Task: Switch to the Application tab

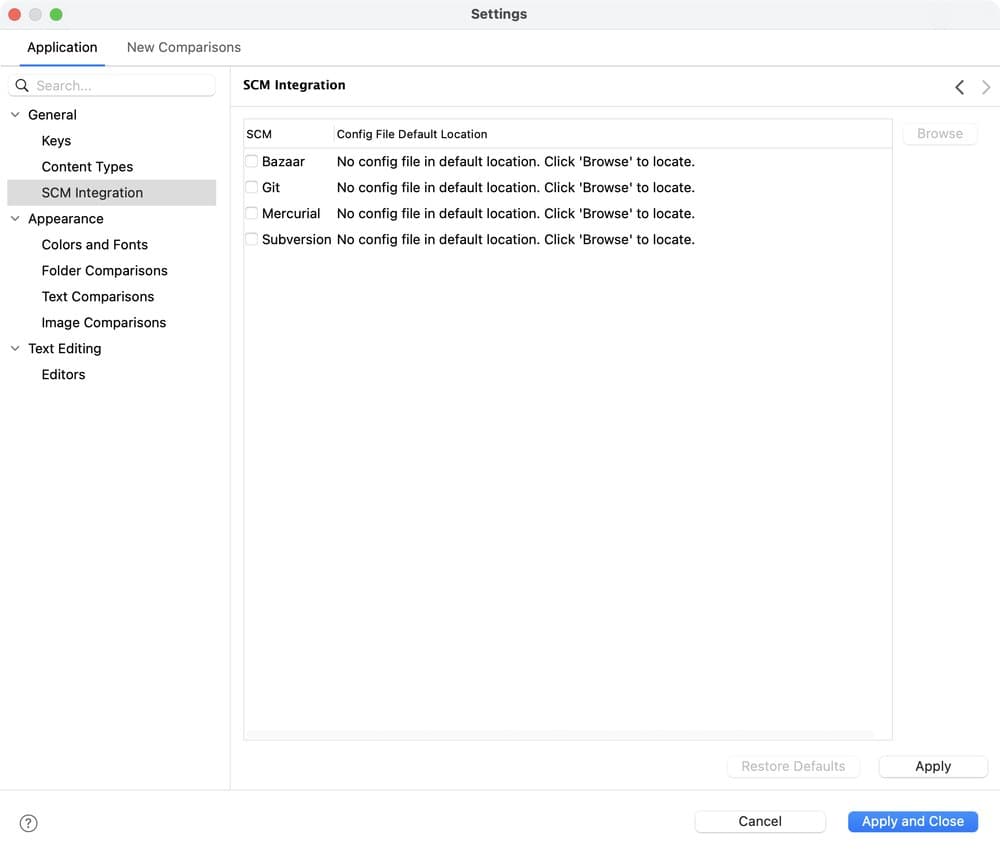Action: tap(62, 47)
